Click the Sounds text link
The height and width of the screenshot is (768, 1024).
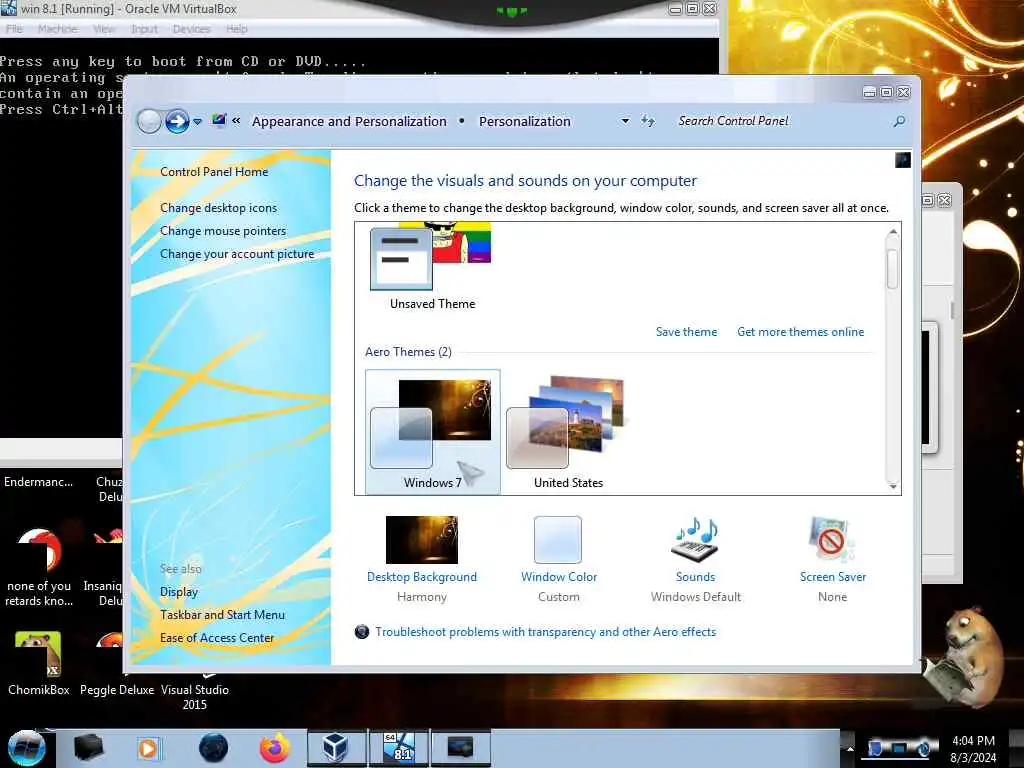pyautogui.click(x=696, y=577)
